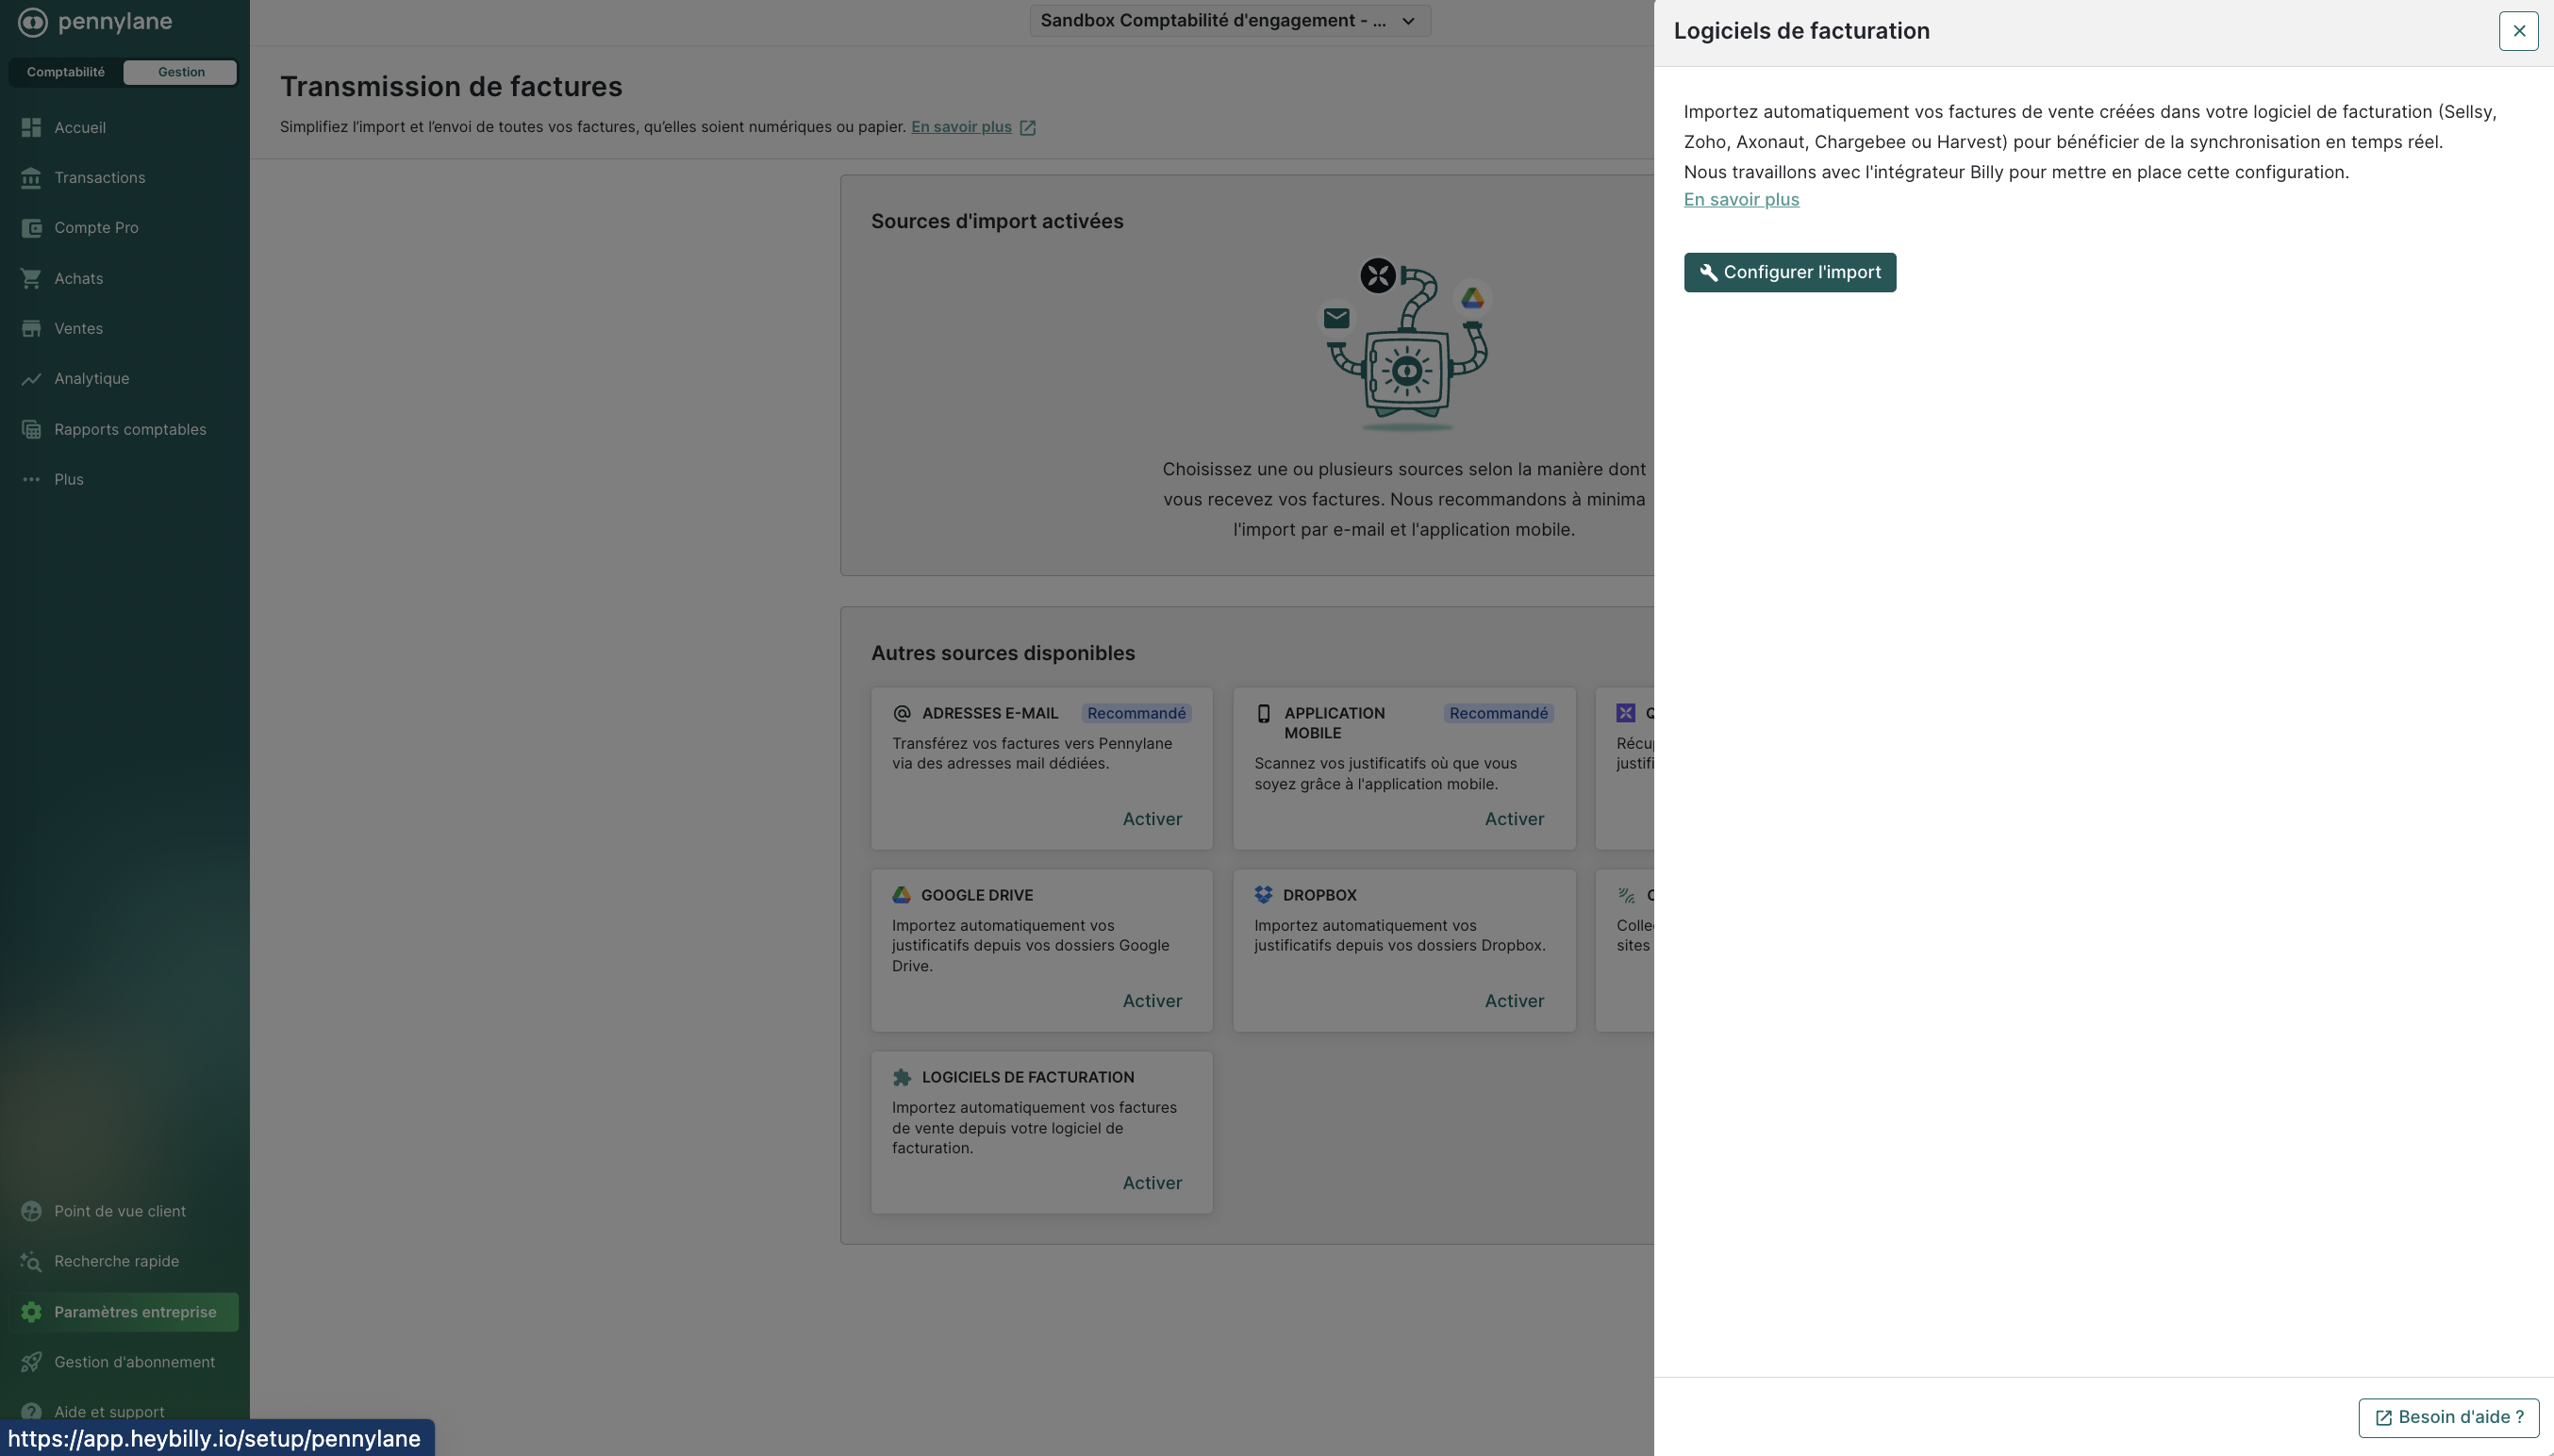The width and height of the screenshot is (2554, 1456).
Task: Click the Gestion d'abonnement rocket icon
Action: pyautogui.click(x=31, y=1362)
